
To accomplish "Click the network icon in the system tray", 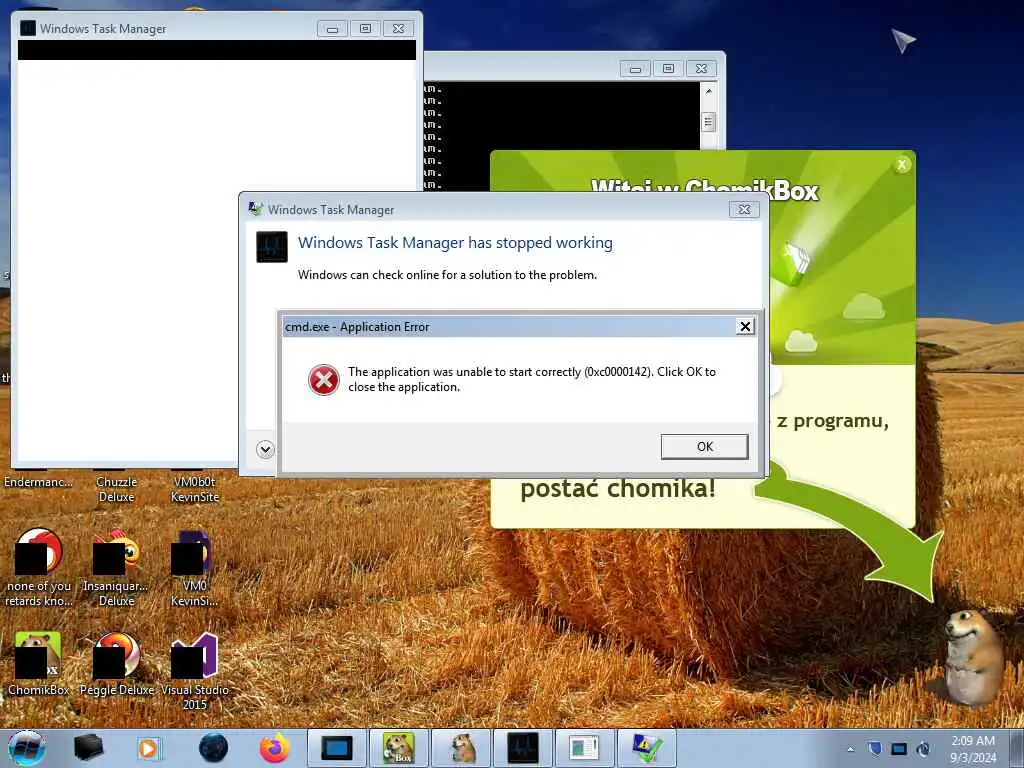I will tap(923, 749).
